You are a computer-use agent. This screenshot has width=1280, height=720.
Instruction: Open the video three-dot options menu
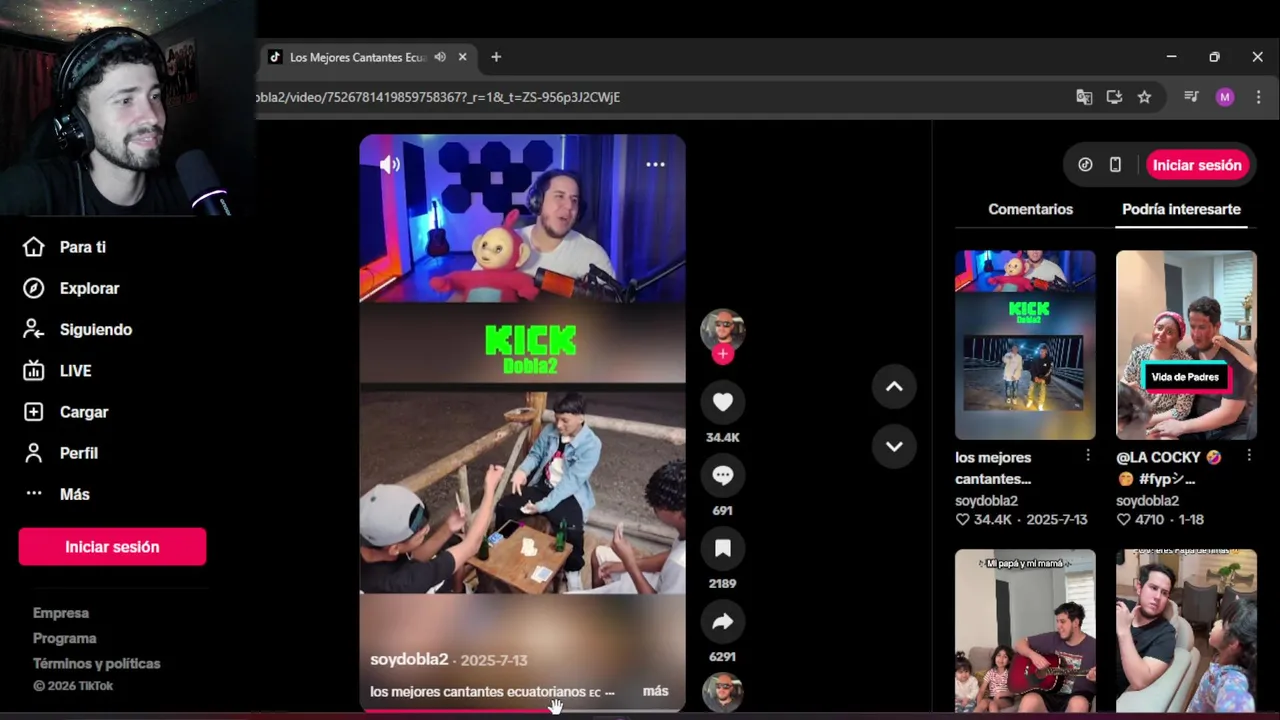[655, 165]
